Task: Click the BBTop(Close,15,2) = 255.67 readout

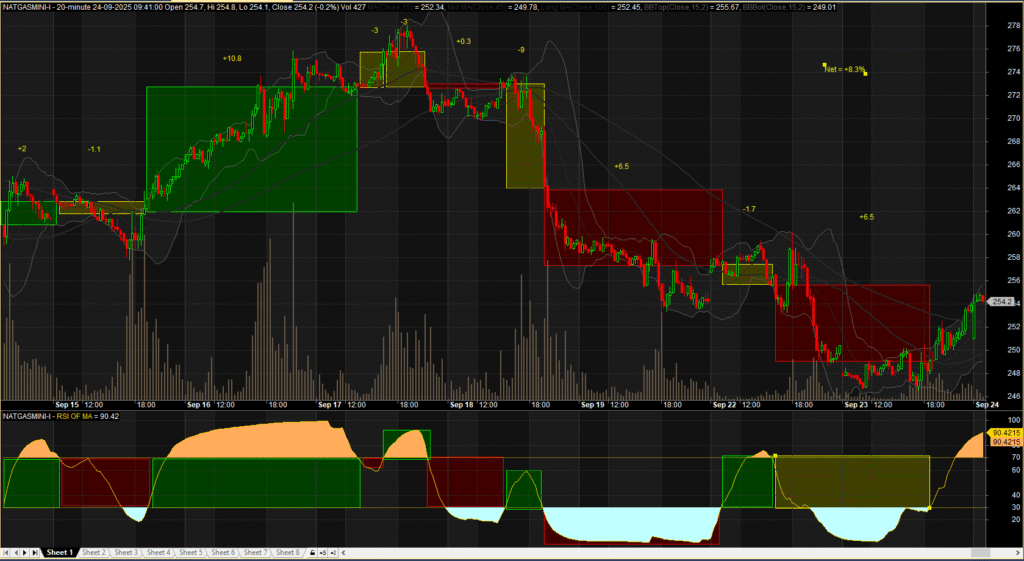Action: pyautogui.click(x=693, y=7)
